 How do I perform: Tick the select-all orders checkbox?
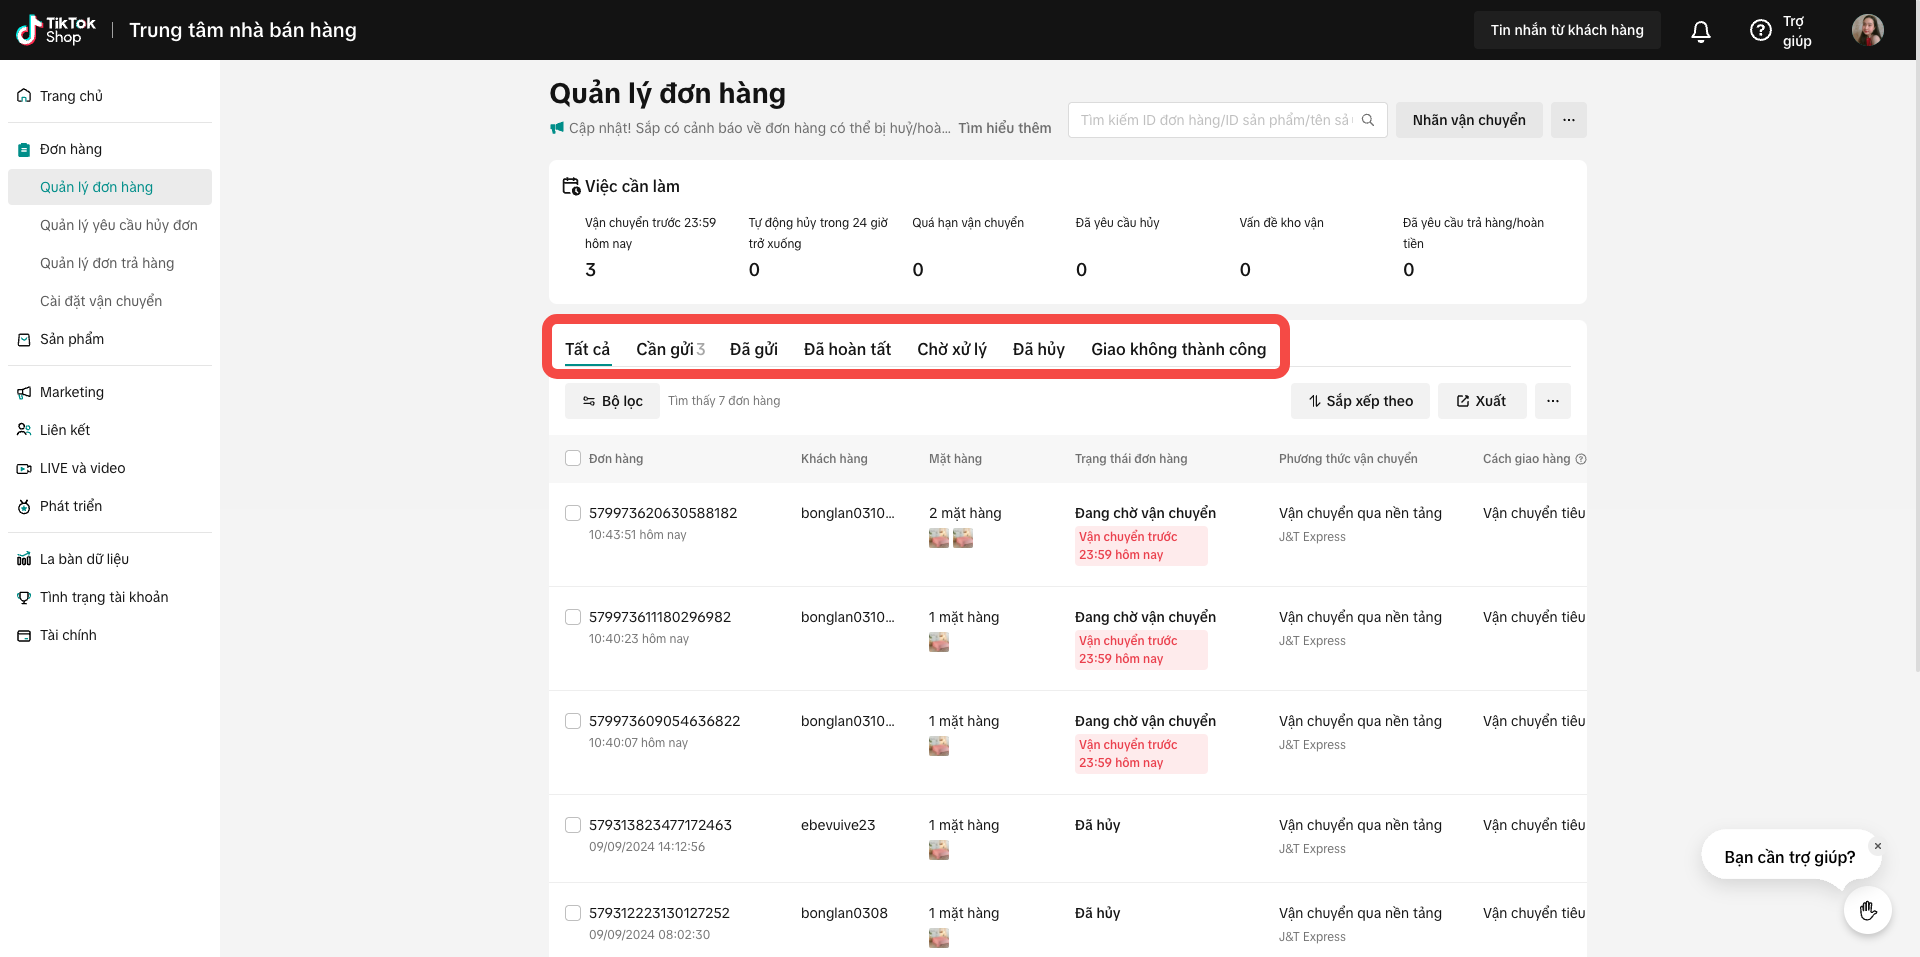(573, 458)
